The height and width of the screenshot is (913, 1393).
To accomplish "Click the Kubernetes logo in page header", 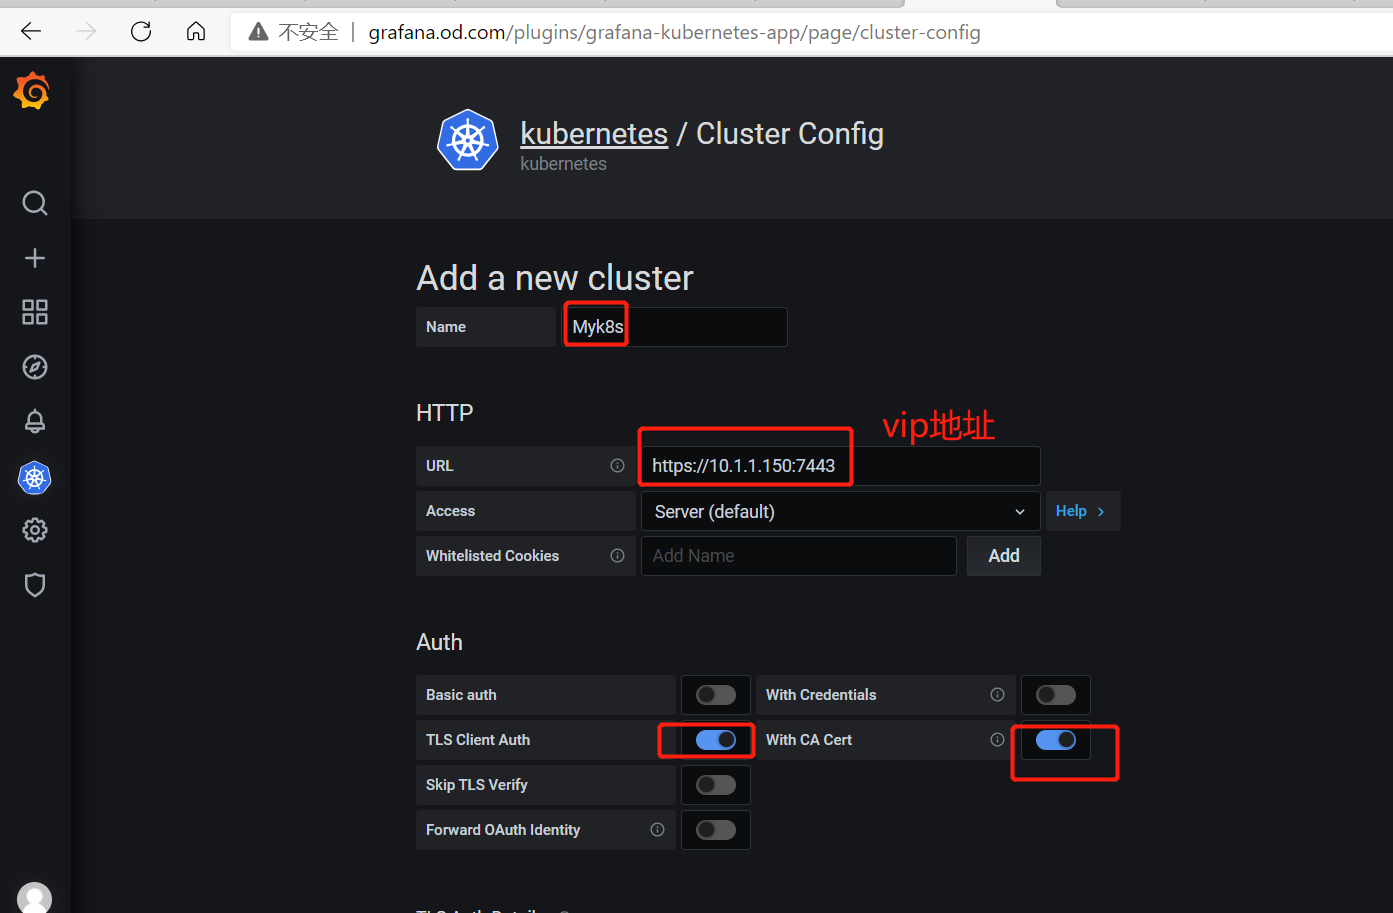I will (x=468, y=141).
